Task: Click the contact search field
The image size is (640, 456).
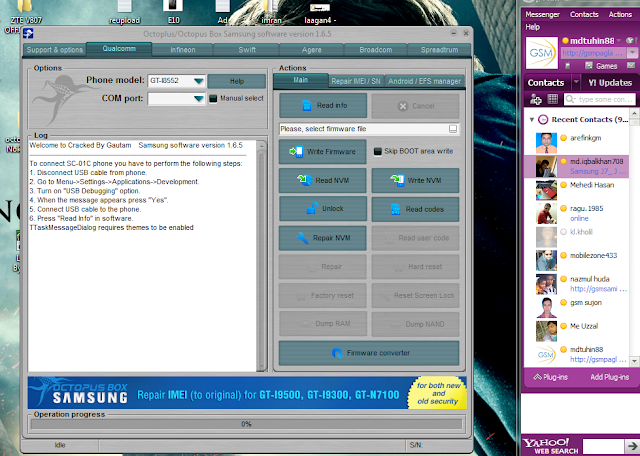Action: click(x=600, y=99)
